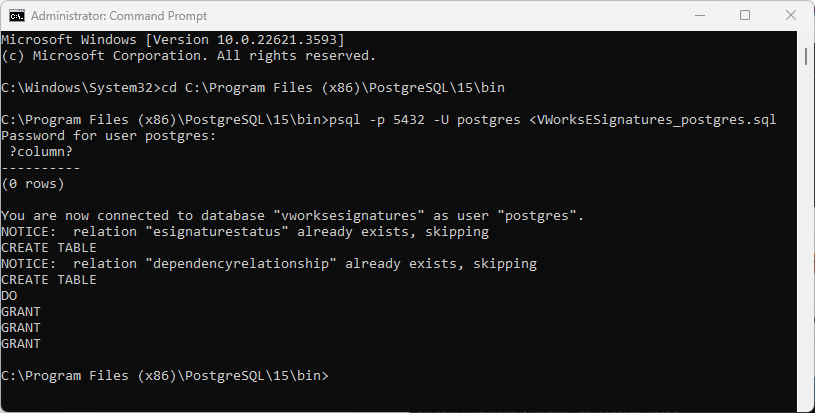Click the 'DO' output line
The width and height of the screenshot is (815, 413).
tap(9, 296)
